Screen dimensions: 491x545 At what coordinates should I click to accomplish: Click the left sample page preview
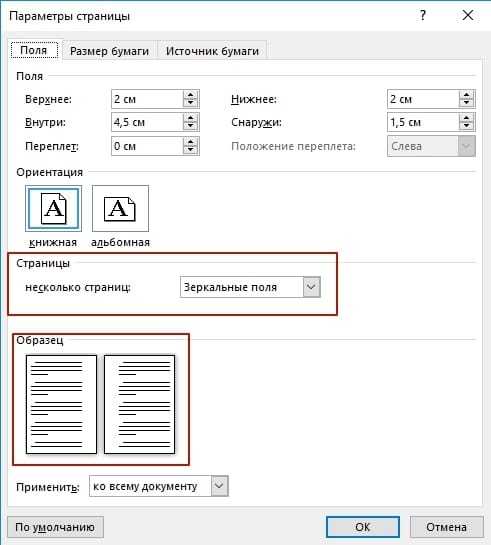point(61,404)
